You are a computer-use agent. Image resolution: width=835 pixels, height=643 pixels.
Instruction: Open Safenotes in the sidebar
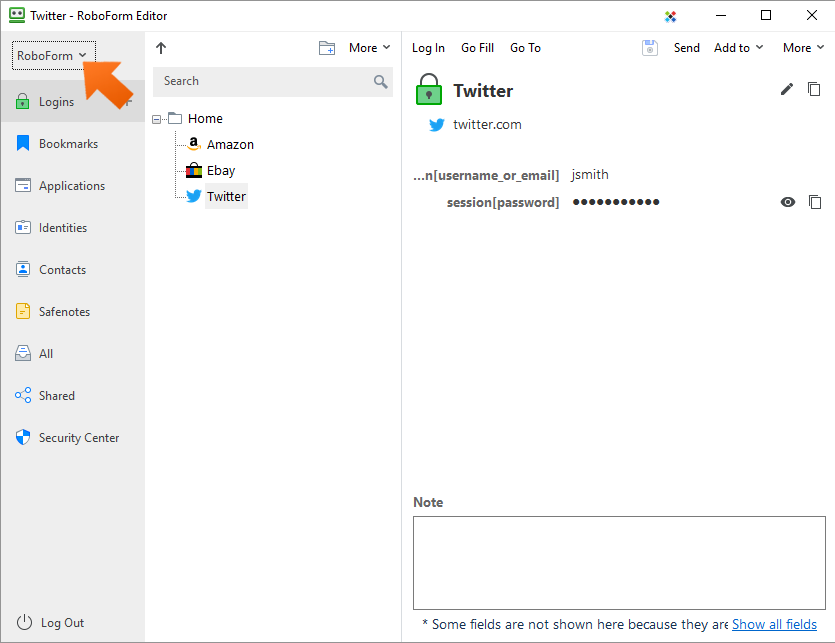(72, 311)
